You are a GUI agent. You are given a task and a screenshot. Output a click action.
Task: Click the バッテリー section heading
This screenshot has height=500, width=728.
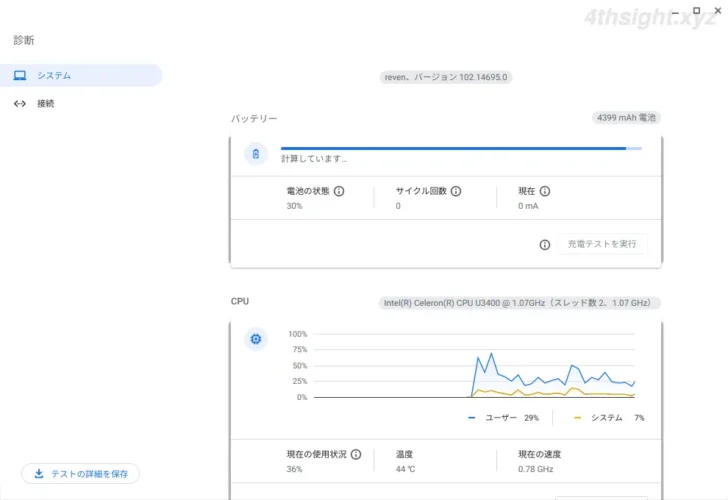254,119
